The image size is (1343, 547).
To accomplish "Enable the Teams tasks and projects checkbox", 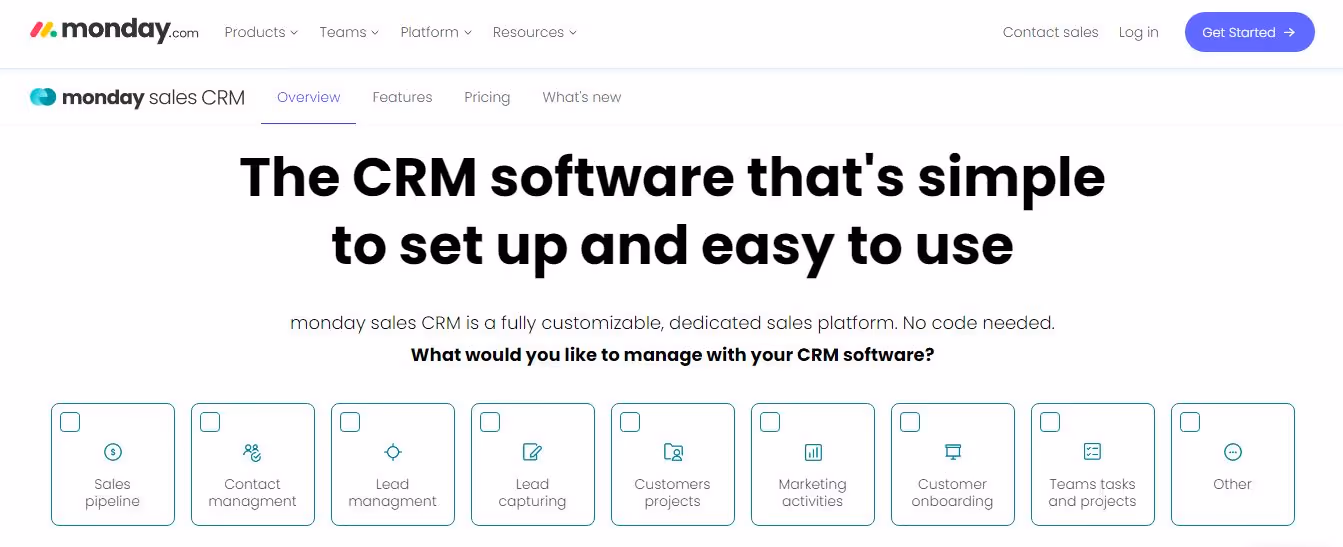I will coord(1050,422).
